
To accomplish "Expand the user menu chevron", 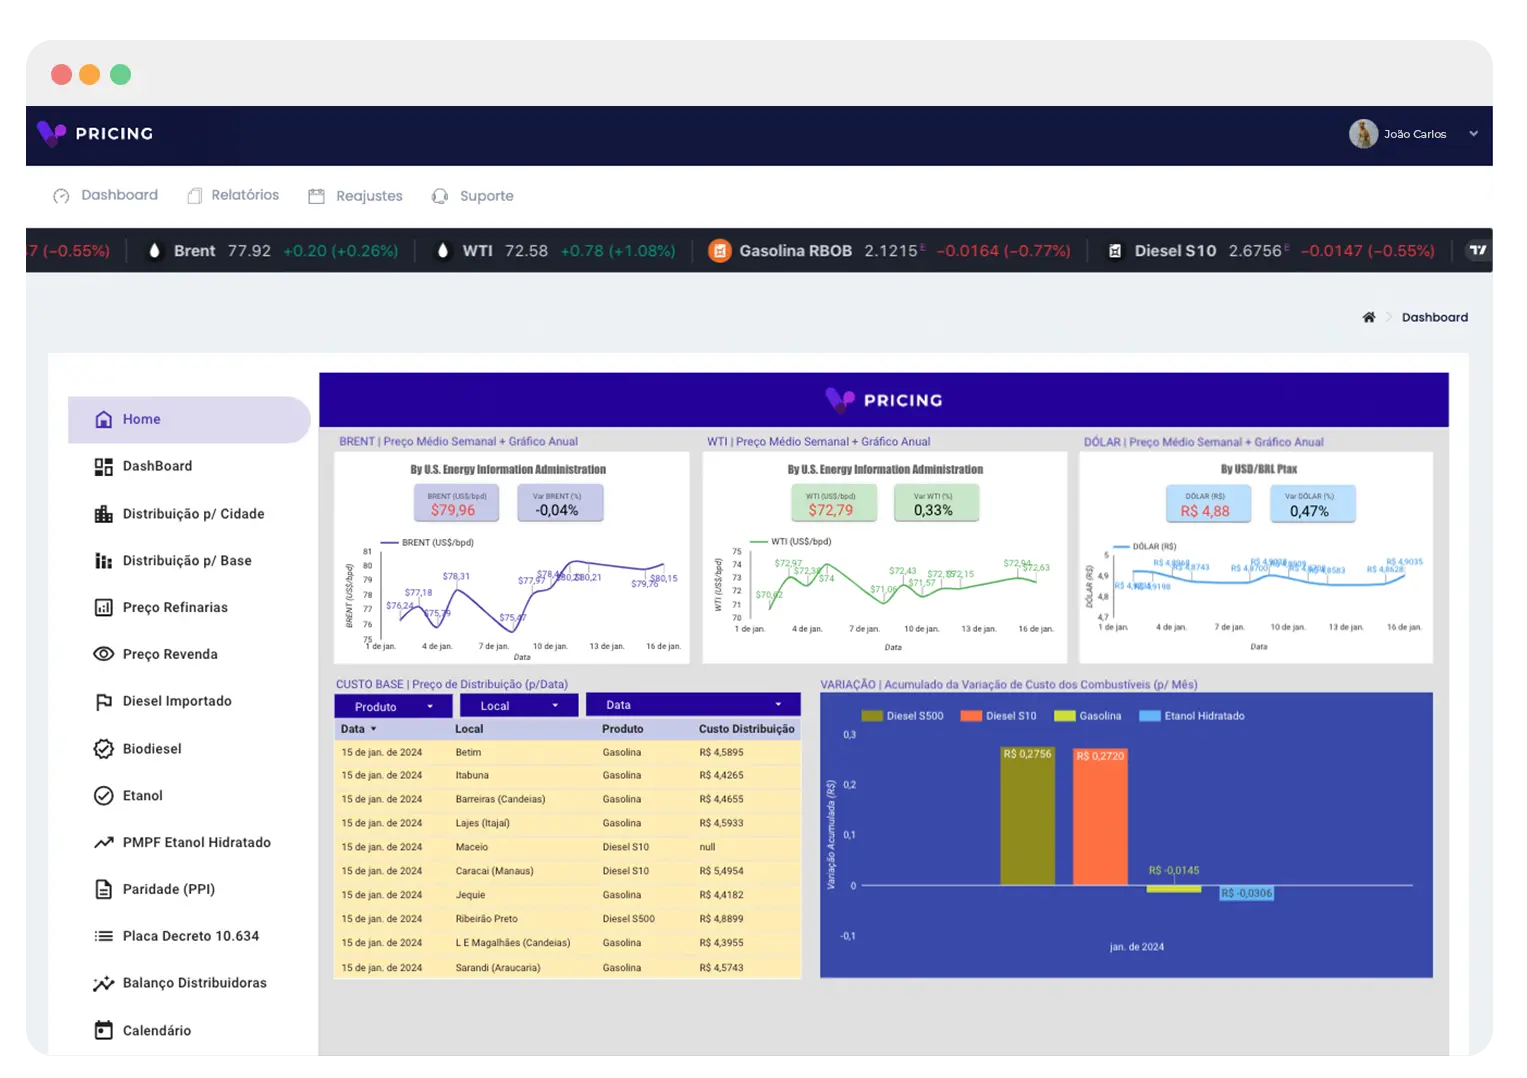I will [1473, 134].
